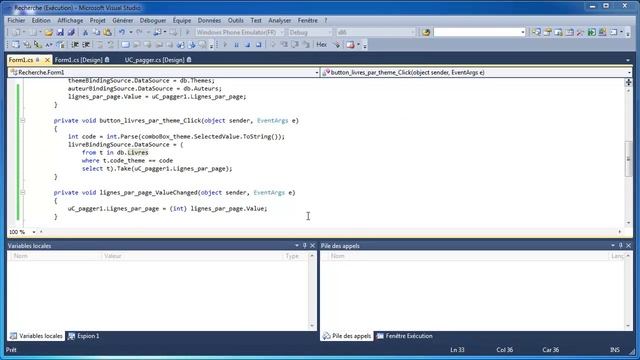
Task: Close the Pile des appels panel
Action: 629,246
